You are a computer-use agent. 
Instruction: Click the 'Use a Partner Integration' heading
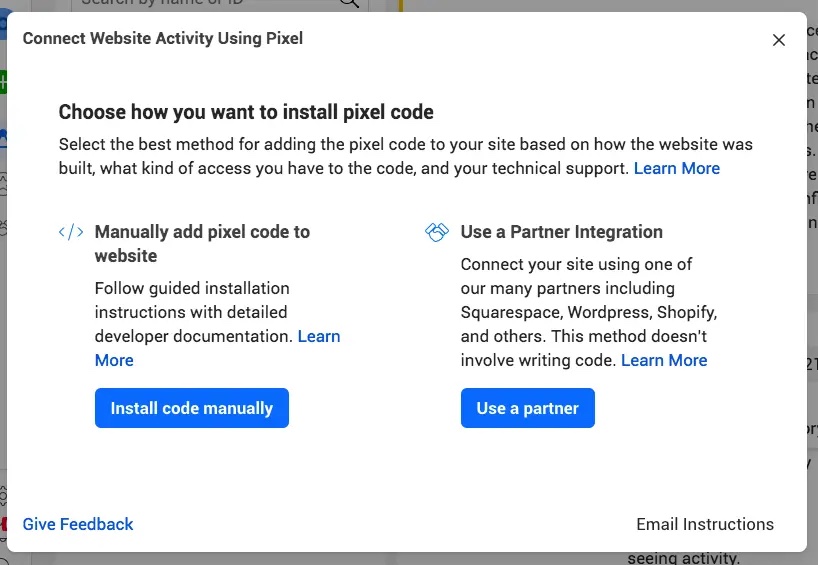coord(561,232)
